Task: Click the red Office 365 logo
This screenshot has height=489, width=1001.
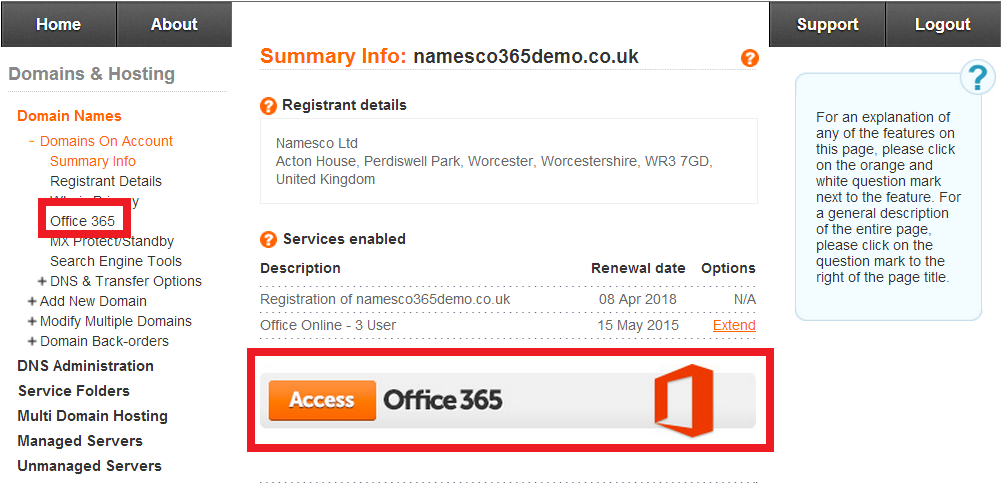Action: [x=684, y=401]
